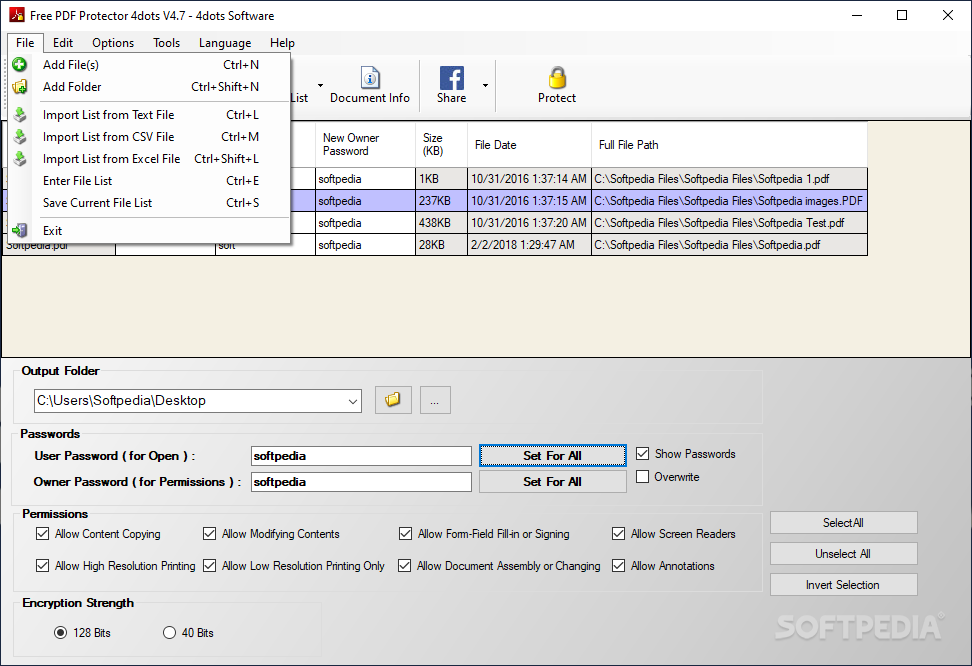Screen dimensions: 972x666
Task: Click the Protect padlock icon
Action: pyautogui.click(x=557, y=78)
